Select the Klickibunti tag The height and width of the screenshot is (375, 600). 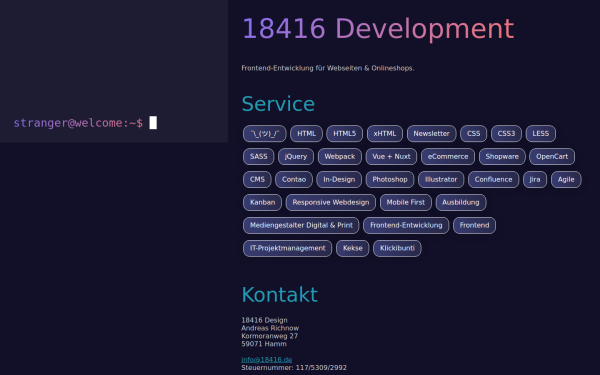click(397, 248)
